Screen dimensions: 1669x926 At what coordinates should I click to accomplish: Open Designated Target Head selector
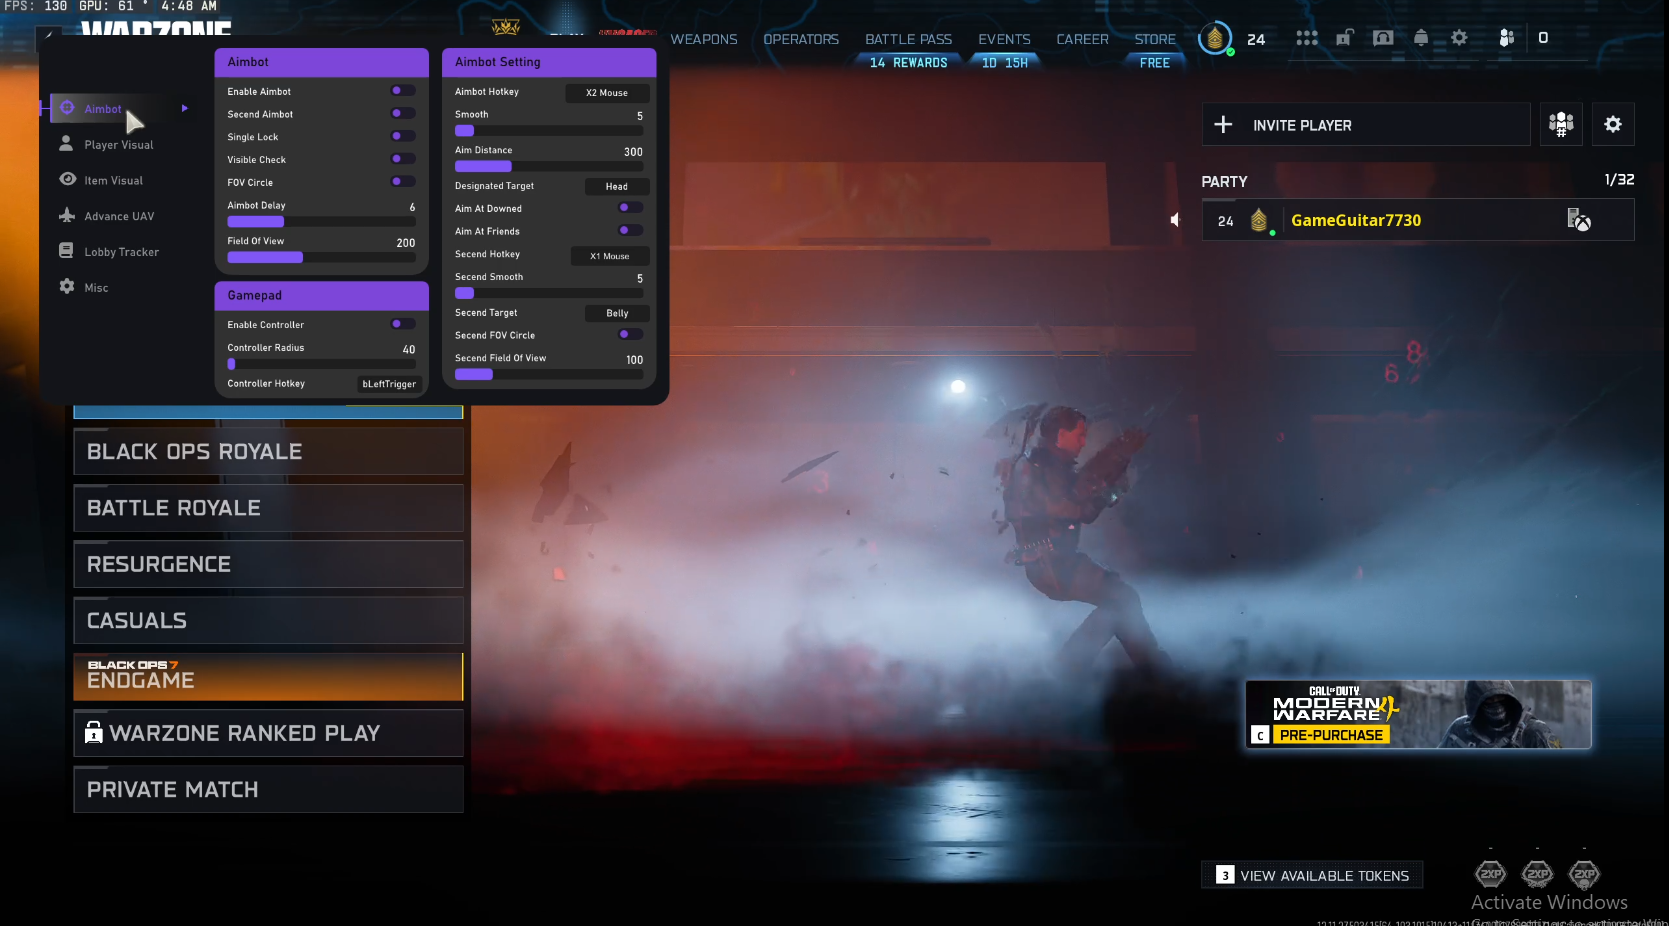tap(617, 187)
